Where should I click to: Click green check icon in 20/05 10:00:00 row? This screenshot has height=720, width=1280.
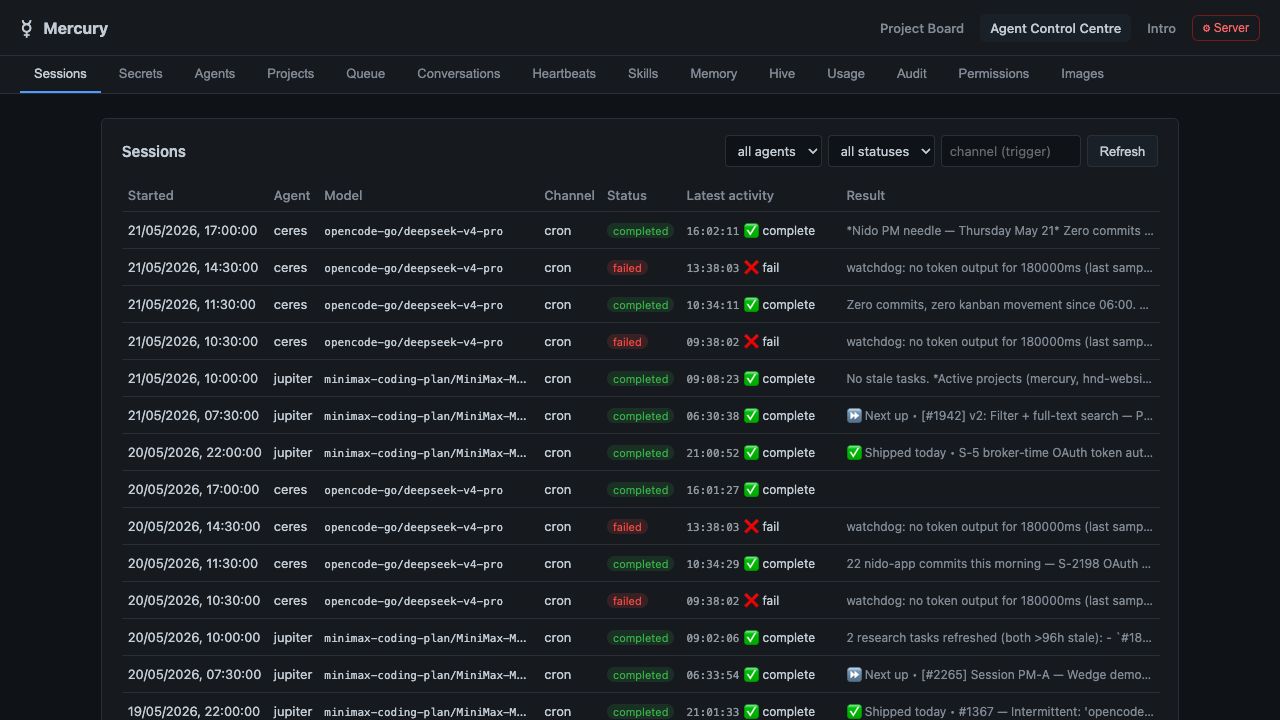tap(751, 637)
